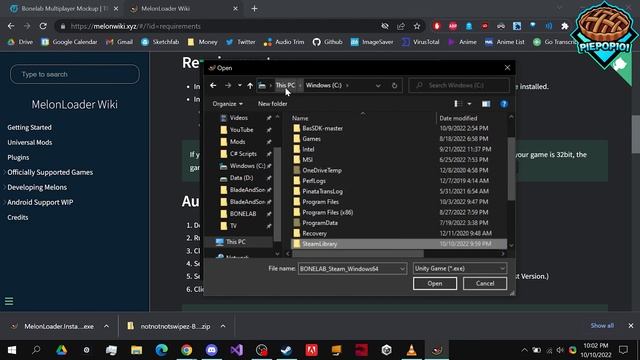Open Plugins wiki section
The image size is (640, 360).
[x=18, y=158]
